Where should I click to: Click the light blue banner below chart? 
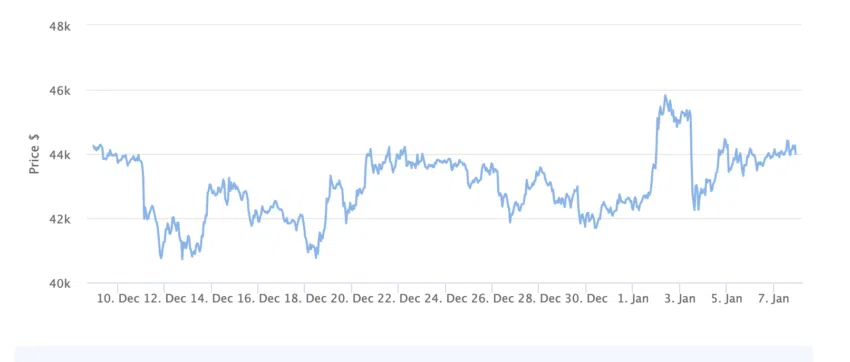(x=414, y=354)
